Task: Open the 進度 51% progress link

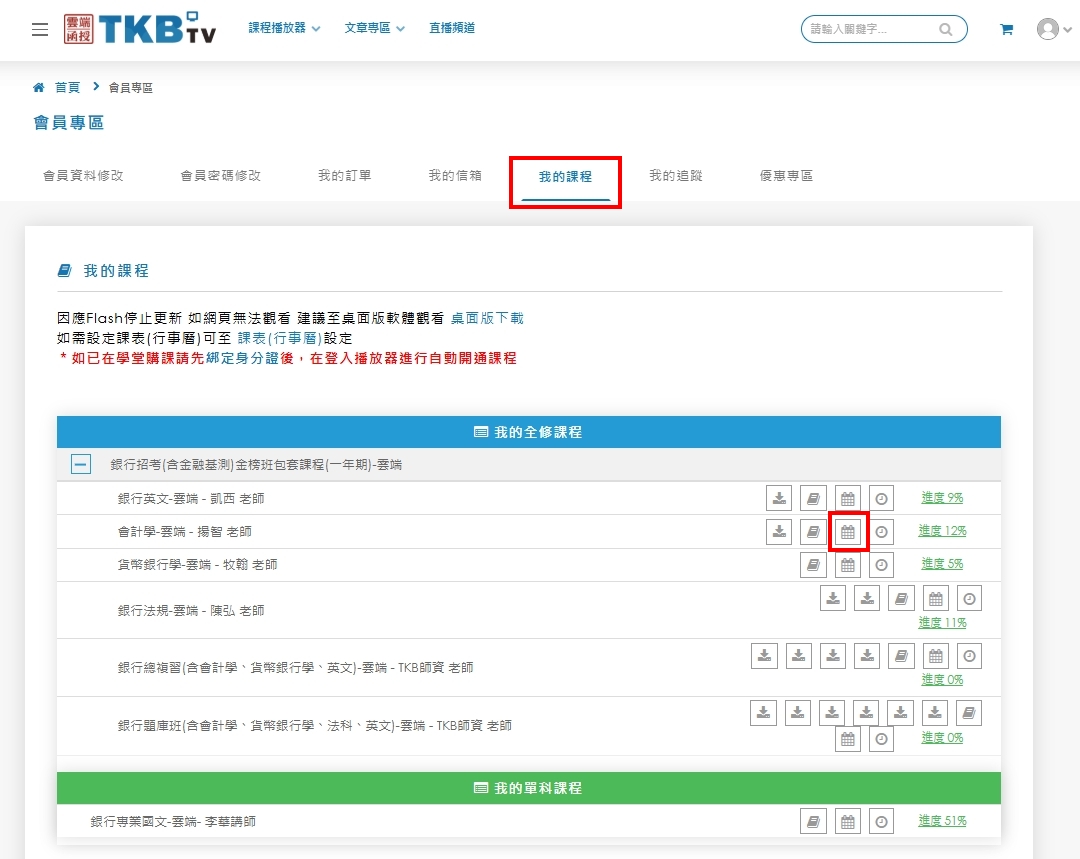Action: 942,821
